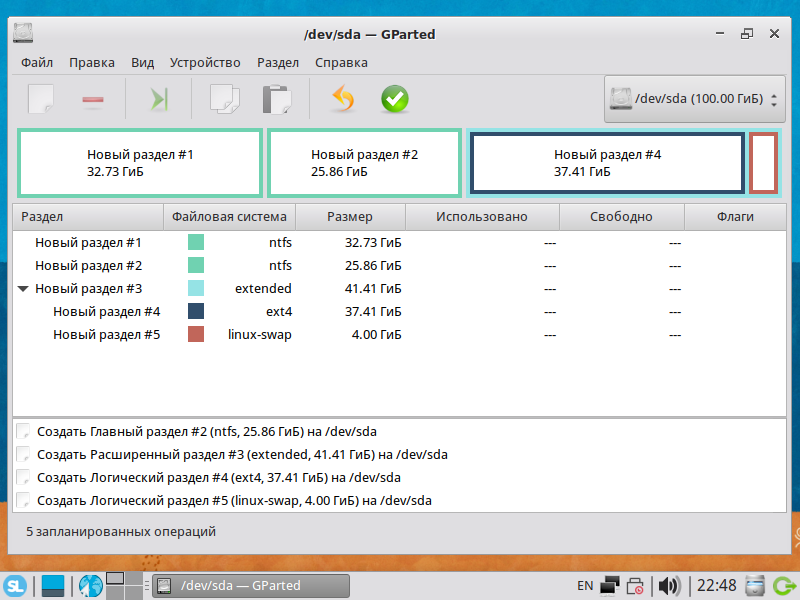Open the Правка menu

click(92, 63)
